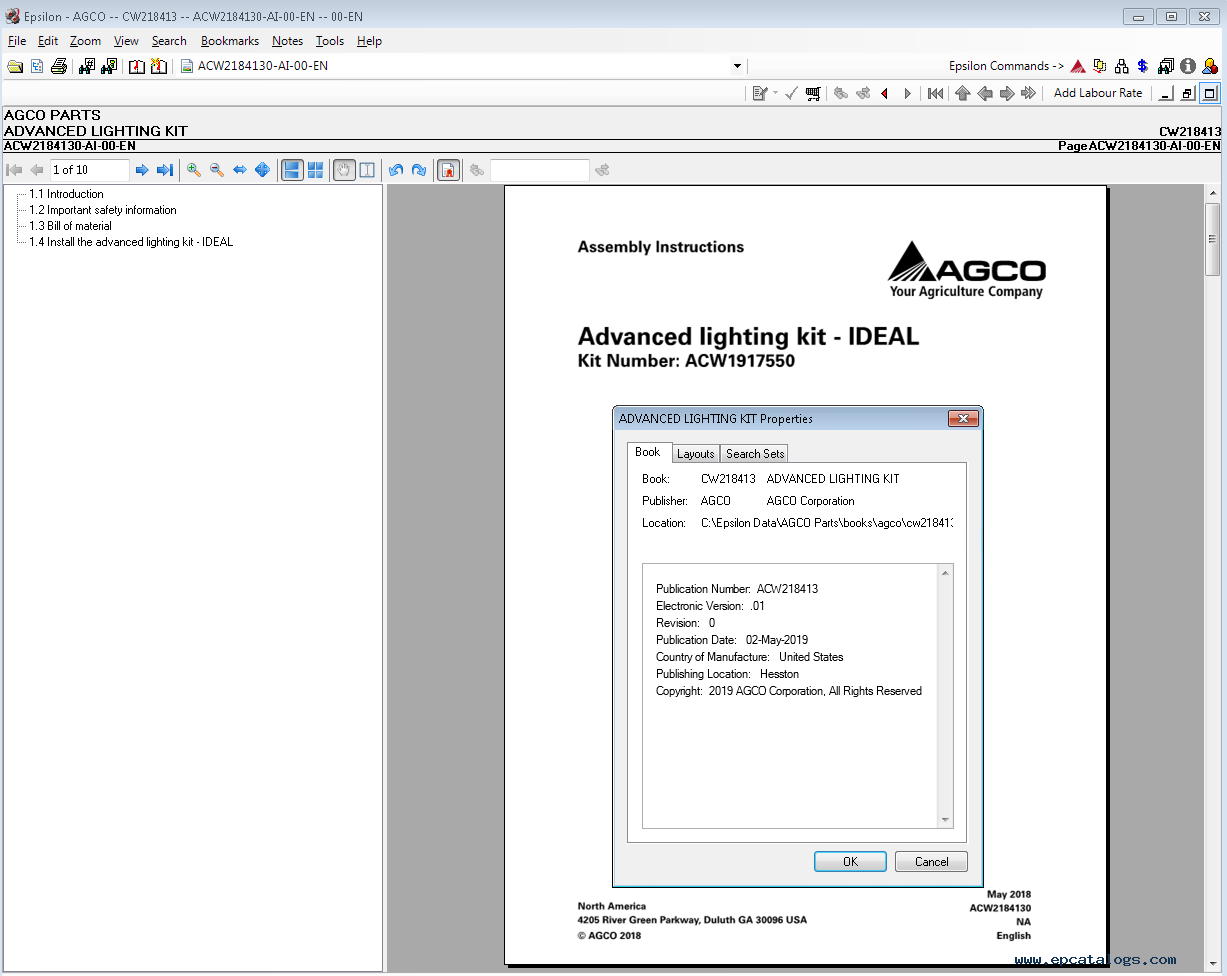Click the hierarchy tree icon in Epsilon Commands
This screenshot has width=1227, height=976.
click(x=1122, y=66)
